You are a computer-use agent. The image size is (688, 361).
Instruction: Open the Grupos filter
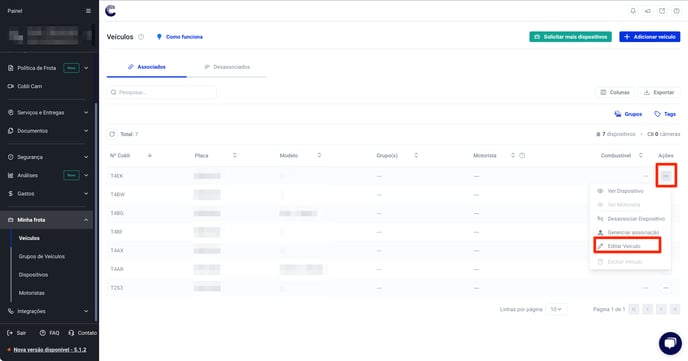[x=628, y=114]
